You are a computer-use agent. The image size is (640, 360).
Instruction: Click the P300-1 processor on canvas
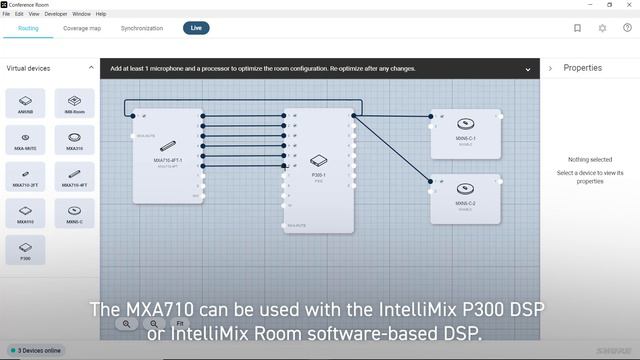pyautogui.click(x=318, y=170)
